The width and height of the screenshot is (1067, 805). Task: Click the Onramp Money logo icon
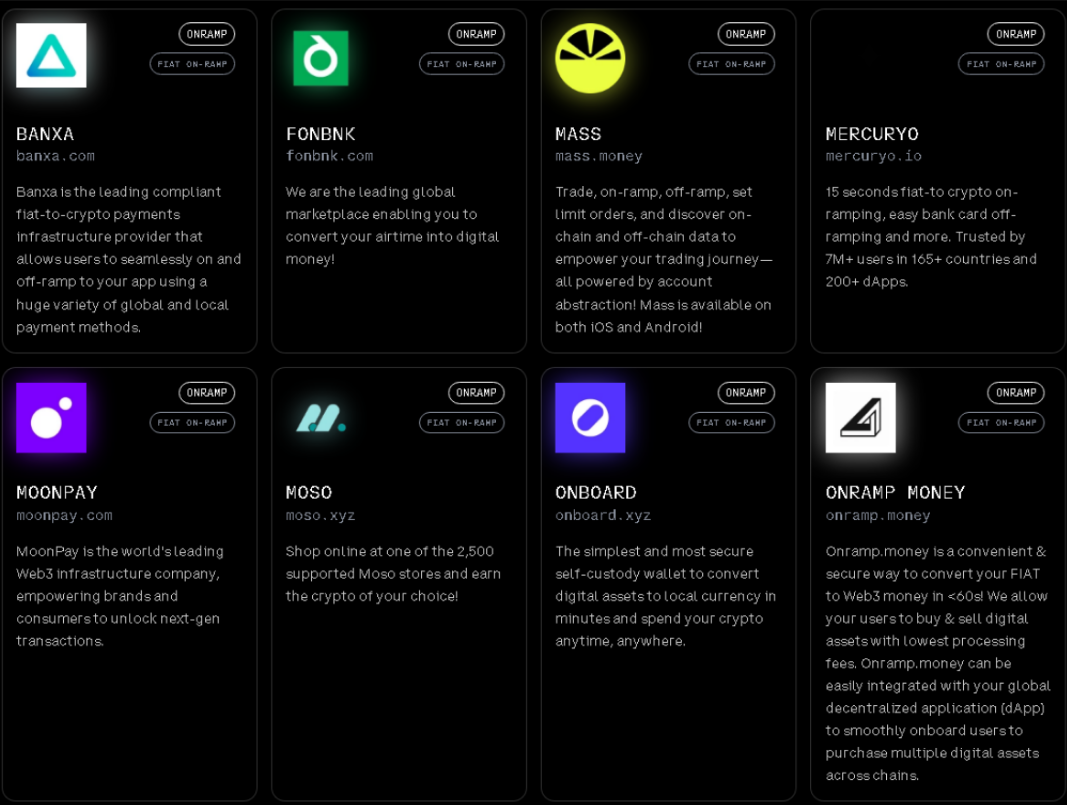click(x=860, y=418)
